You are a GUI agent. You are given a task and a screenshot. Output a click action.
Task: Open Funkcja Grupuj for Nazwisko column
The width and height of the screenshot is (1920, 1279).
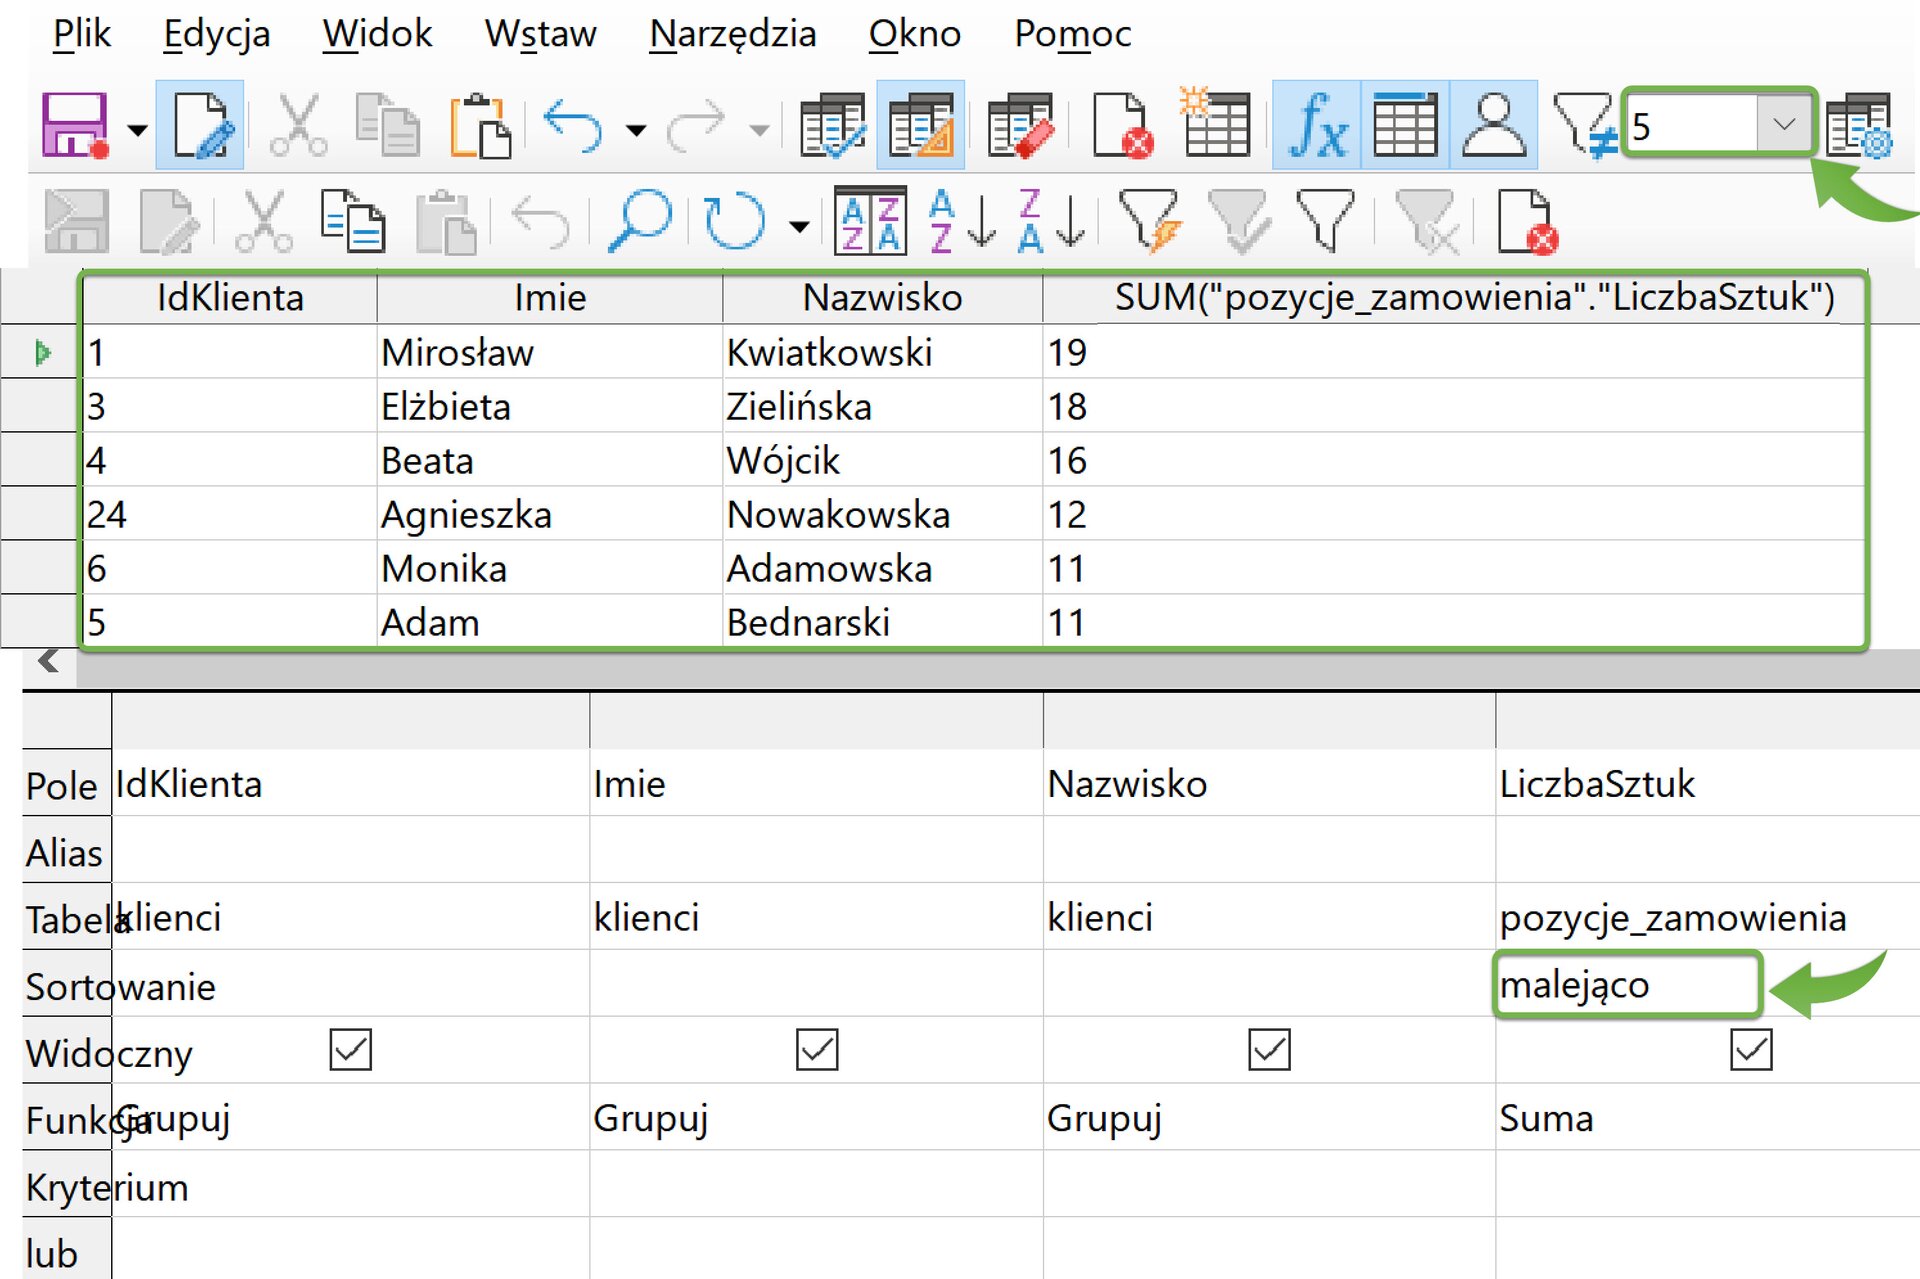pyautogui.click(x=1269, y=1117)
